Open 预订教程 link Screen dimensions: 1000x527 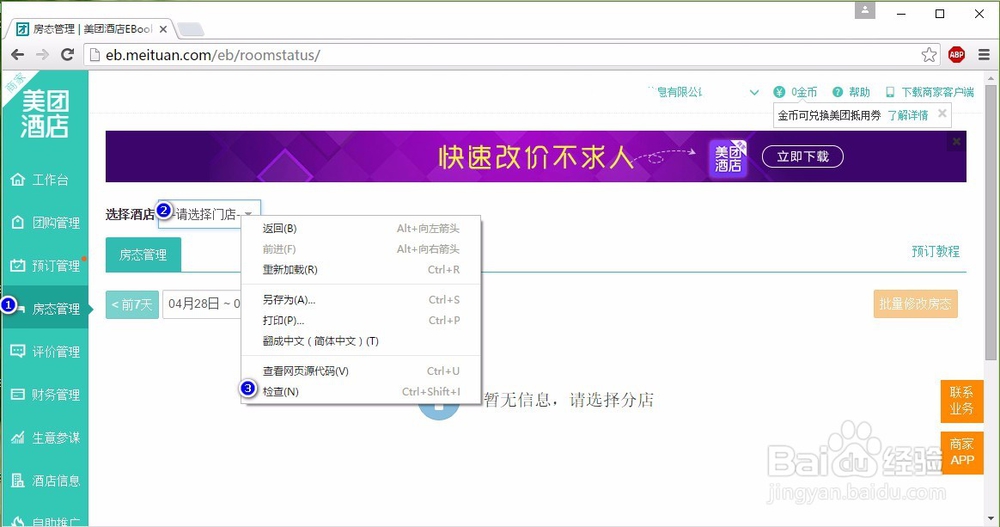(x=936, y=251)
